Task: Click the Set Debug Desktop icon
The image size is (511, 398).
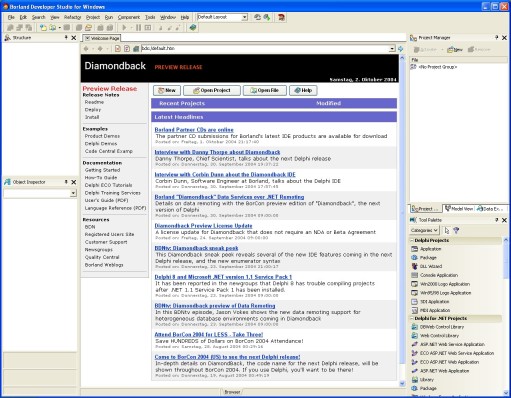Action: [267, 17]
